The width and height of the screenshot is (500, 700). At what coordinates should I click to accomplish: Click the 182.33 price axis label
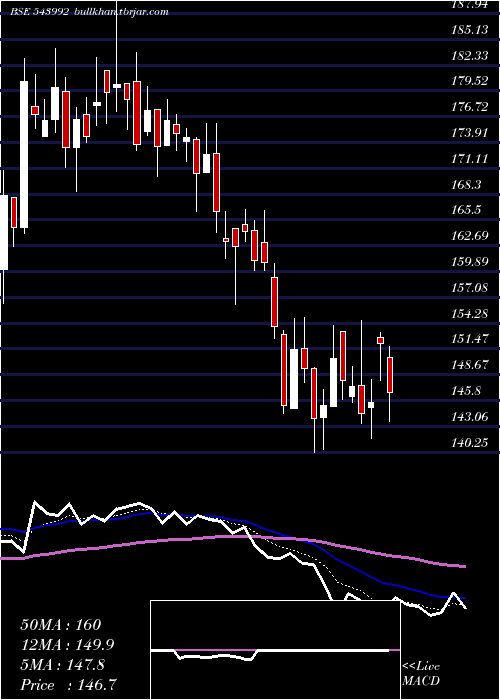[x=469, y=56]
